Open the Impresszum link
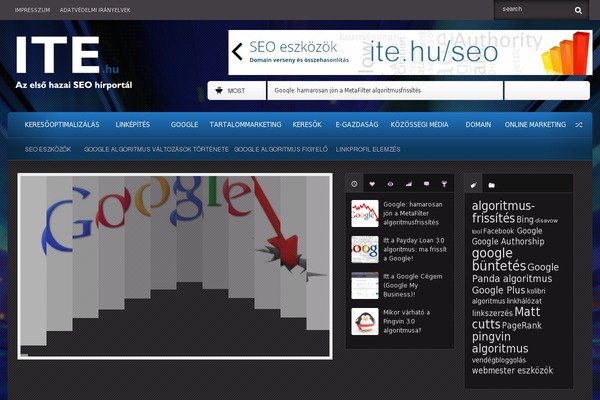The image size is (600, 400). point(33,10)
